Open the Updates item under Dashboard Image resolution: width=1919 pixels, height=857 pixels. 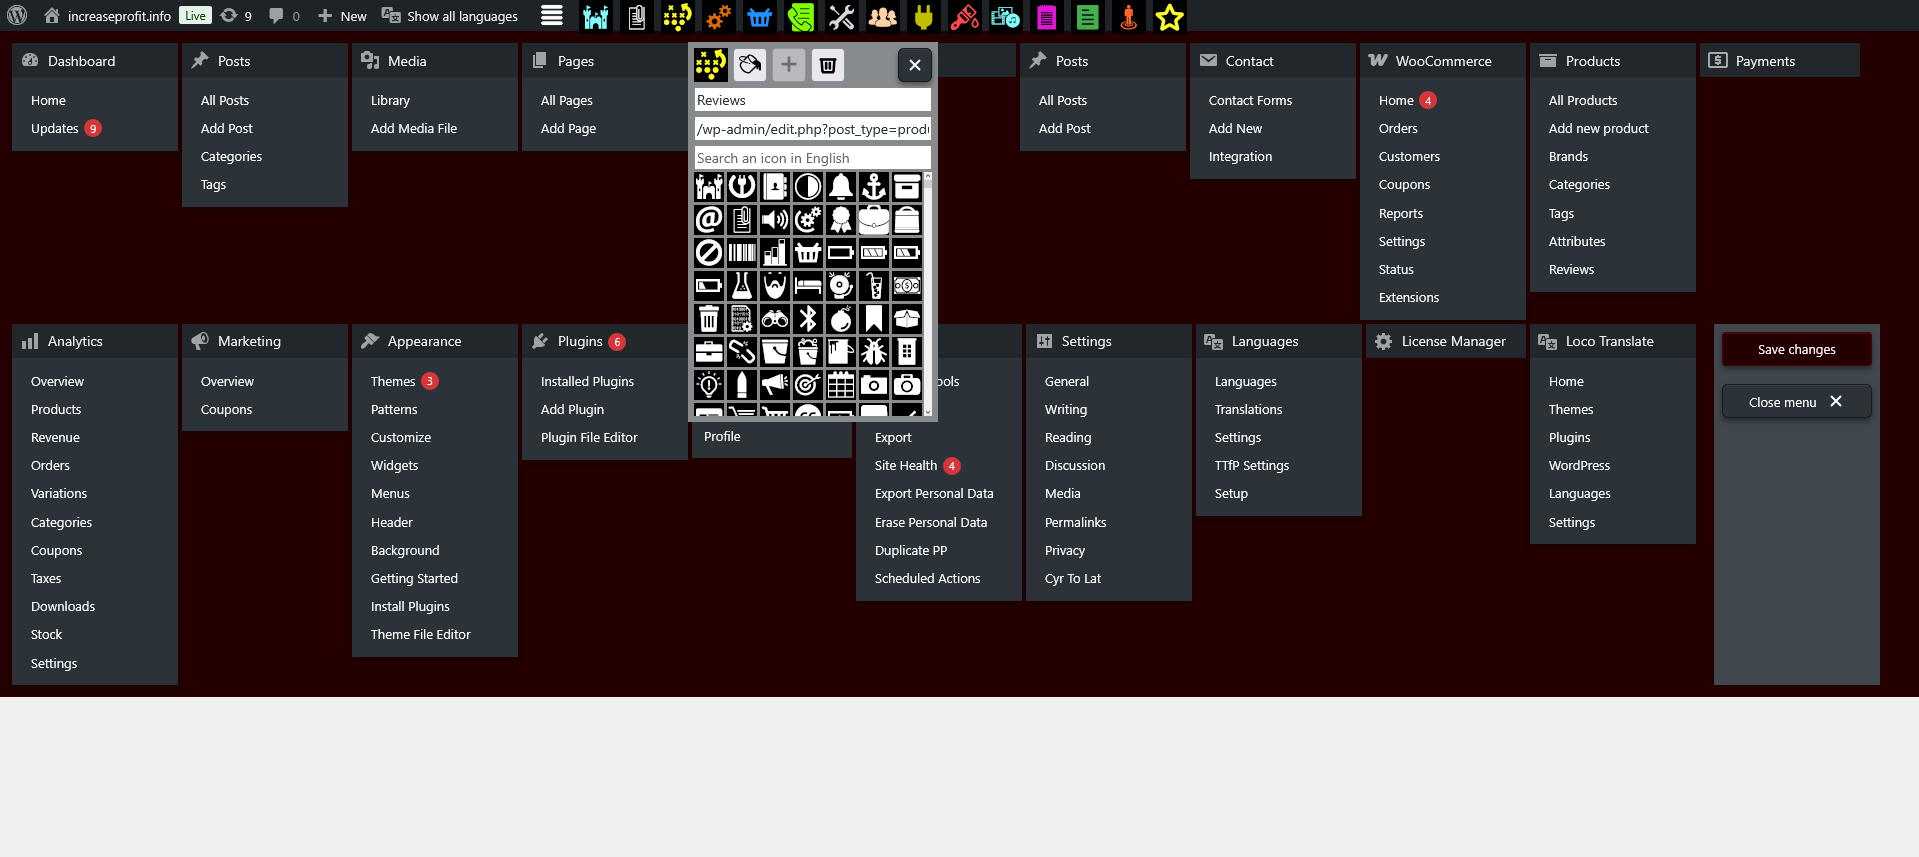click(x=66, y=128)
